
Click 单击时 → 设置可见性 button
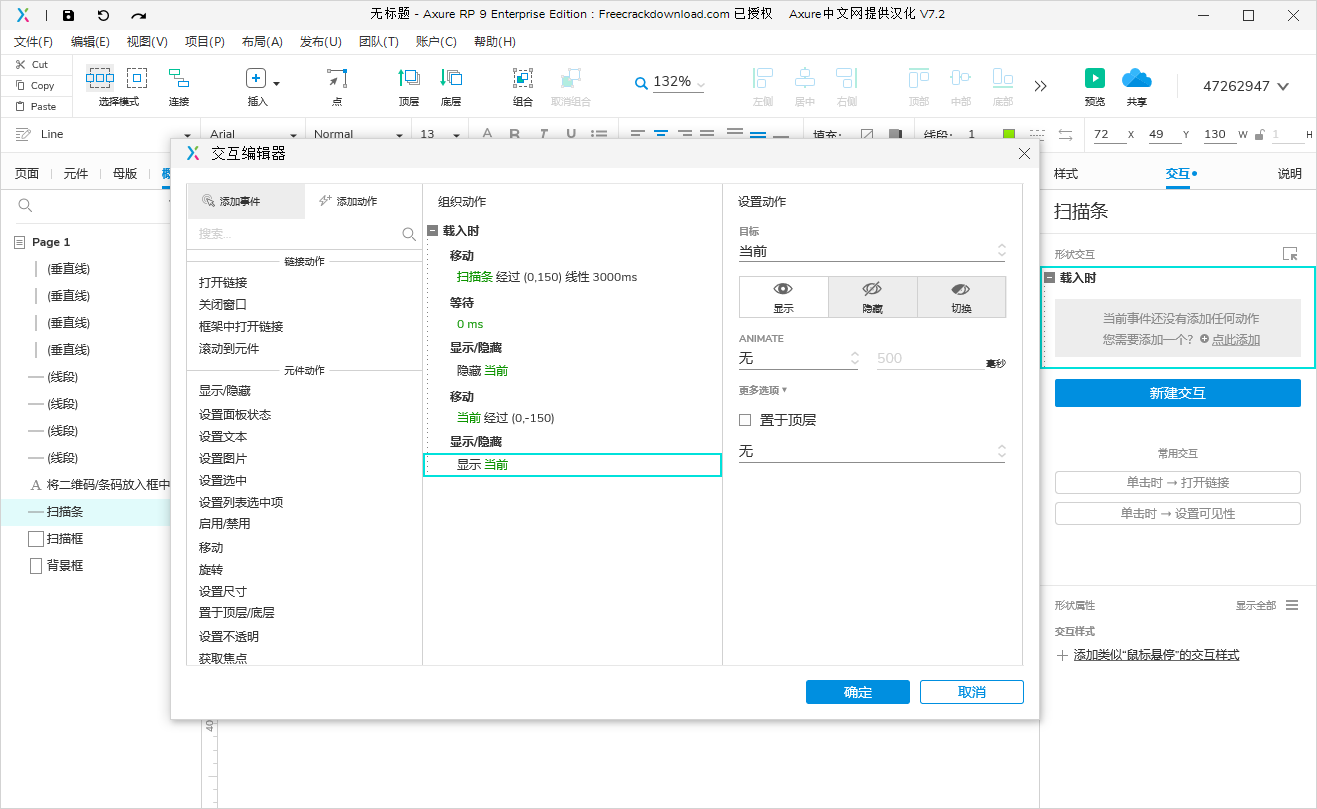[1178, 514]
